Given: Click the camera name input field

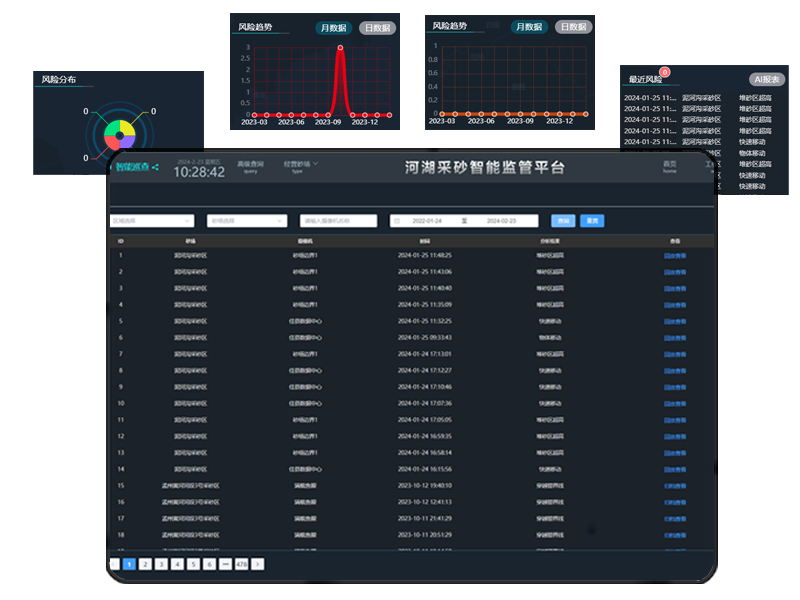Looking at the screenshot, I should coord(338,221).
